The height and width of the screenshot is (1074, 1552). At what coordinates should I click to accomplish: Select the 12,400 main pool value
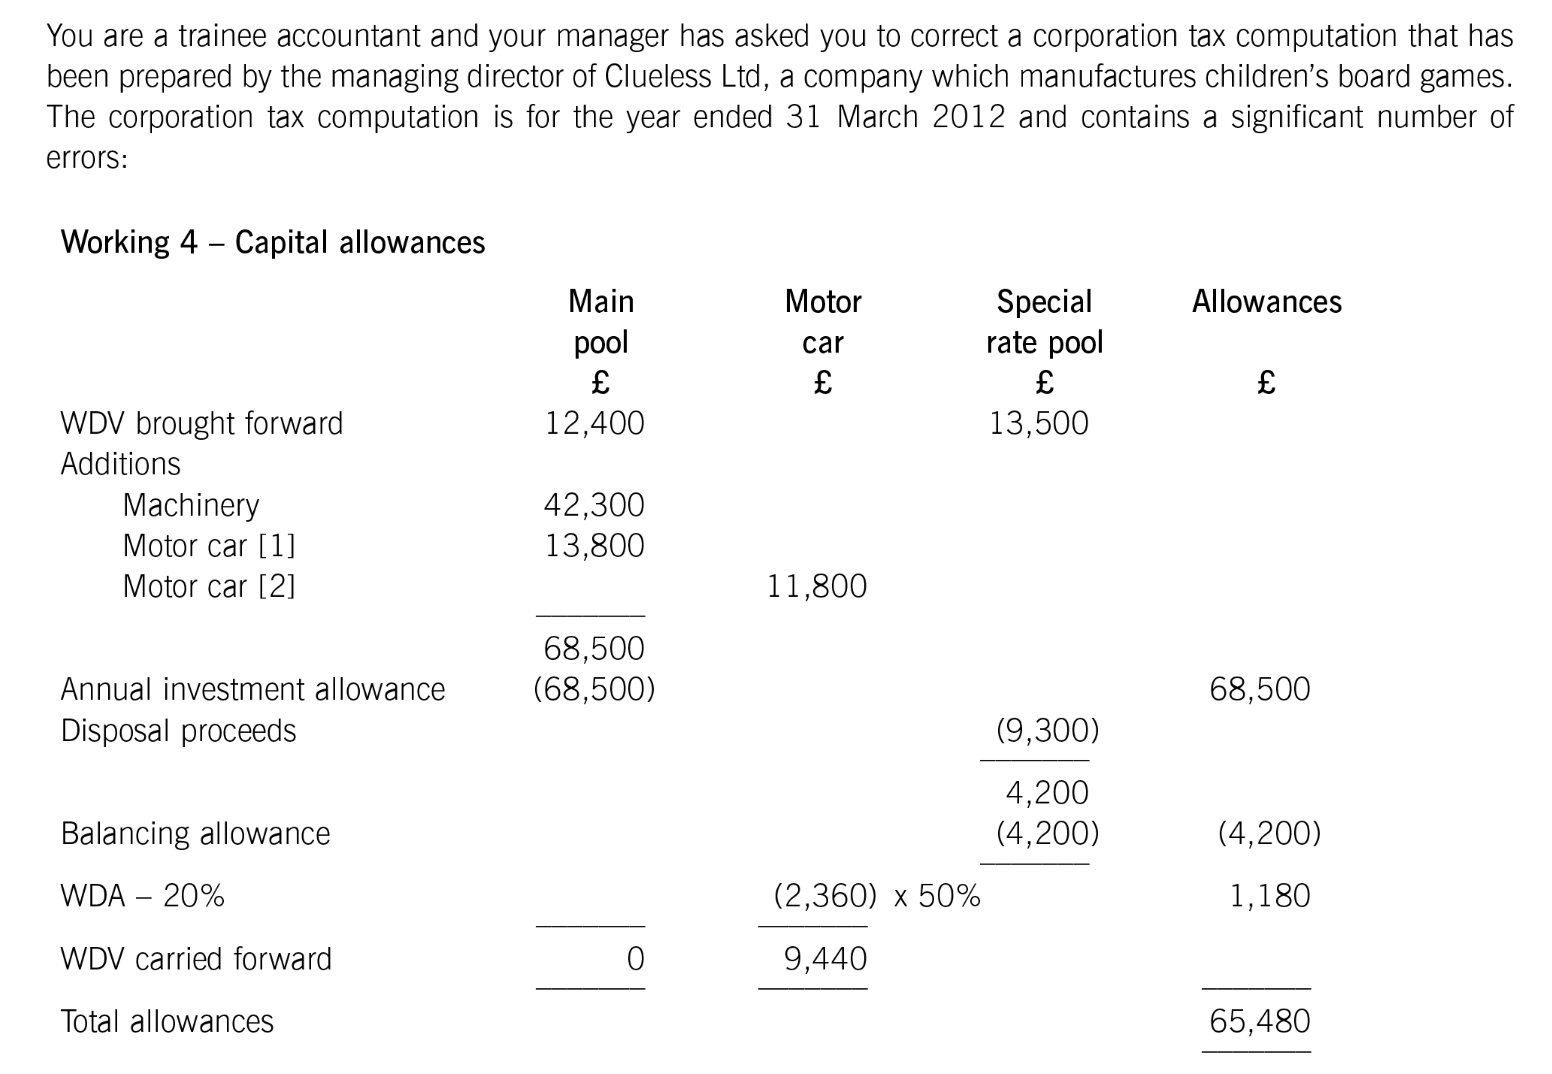click(x=594, y=423)
